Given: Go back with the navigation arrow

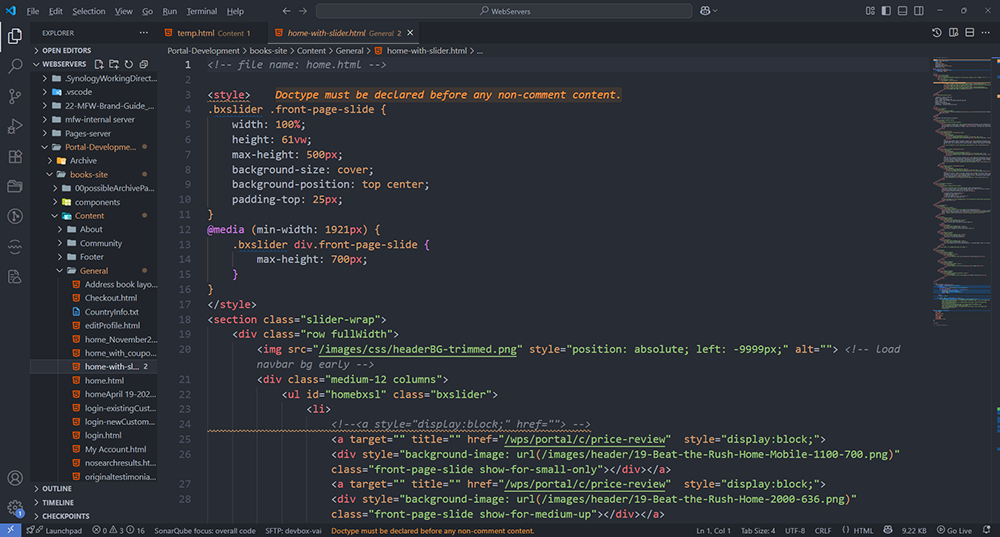Looking at the screenshot, I should (x=286, y=11).
